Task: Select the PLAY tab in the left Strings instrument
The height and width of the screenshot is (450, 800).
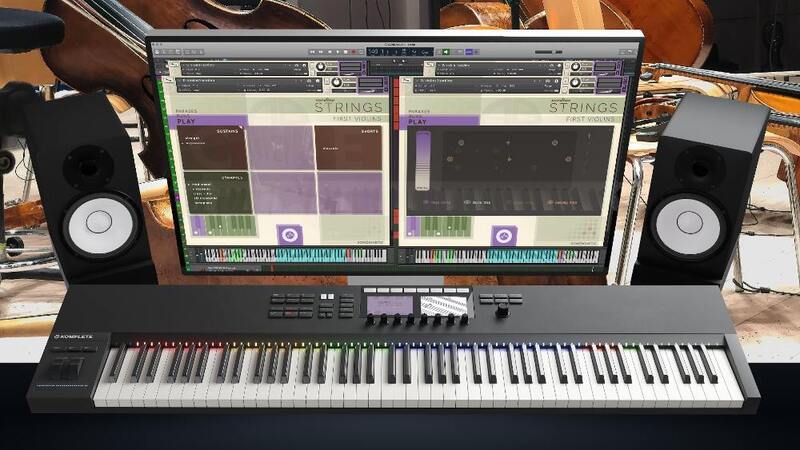Action: tap(186, 122)
